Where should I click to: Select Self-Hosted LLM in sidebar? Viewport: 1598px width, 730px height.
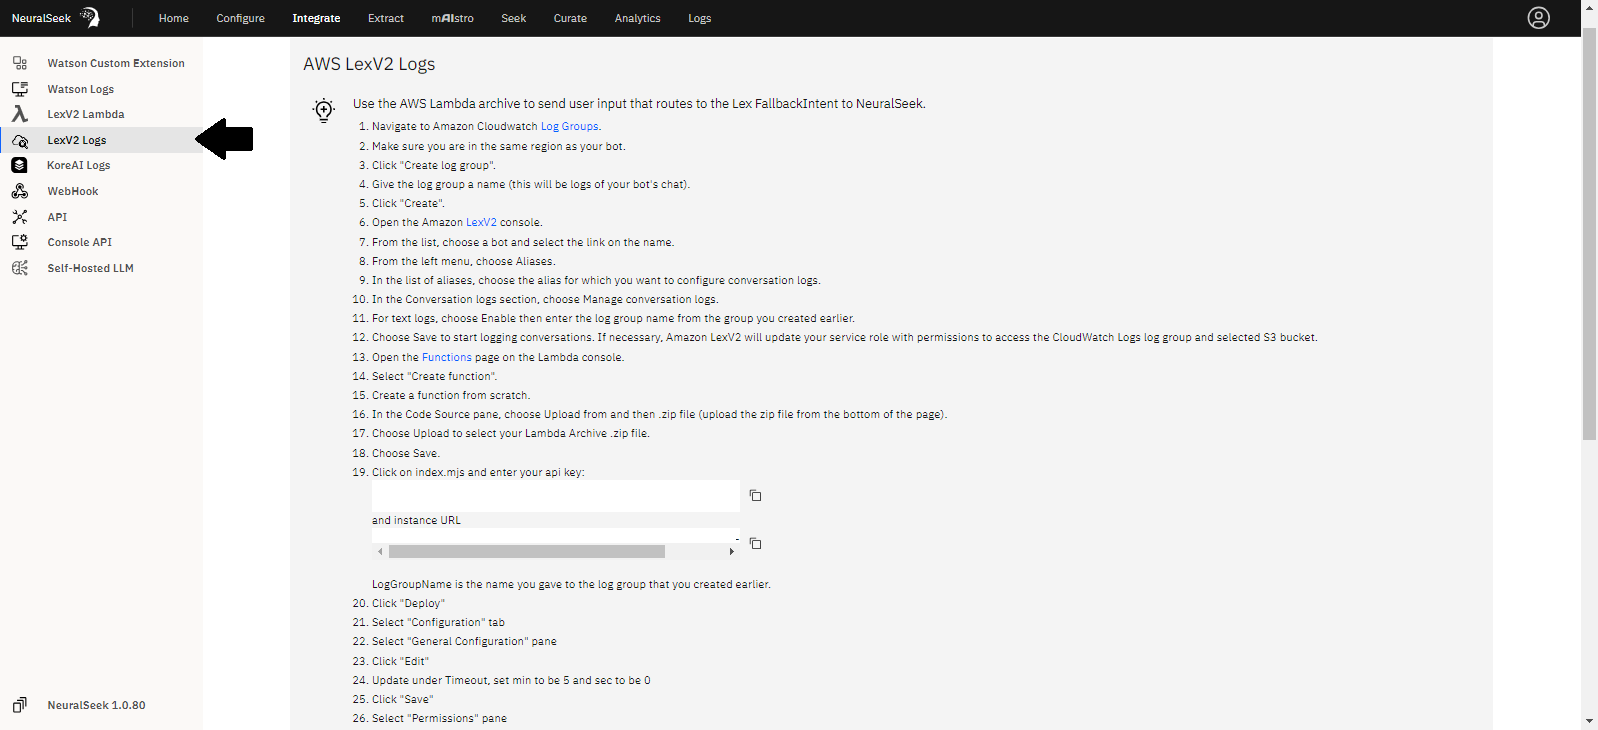91,268
